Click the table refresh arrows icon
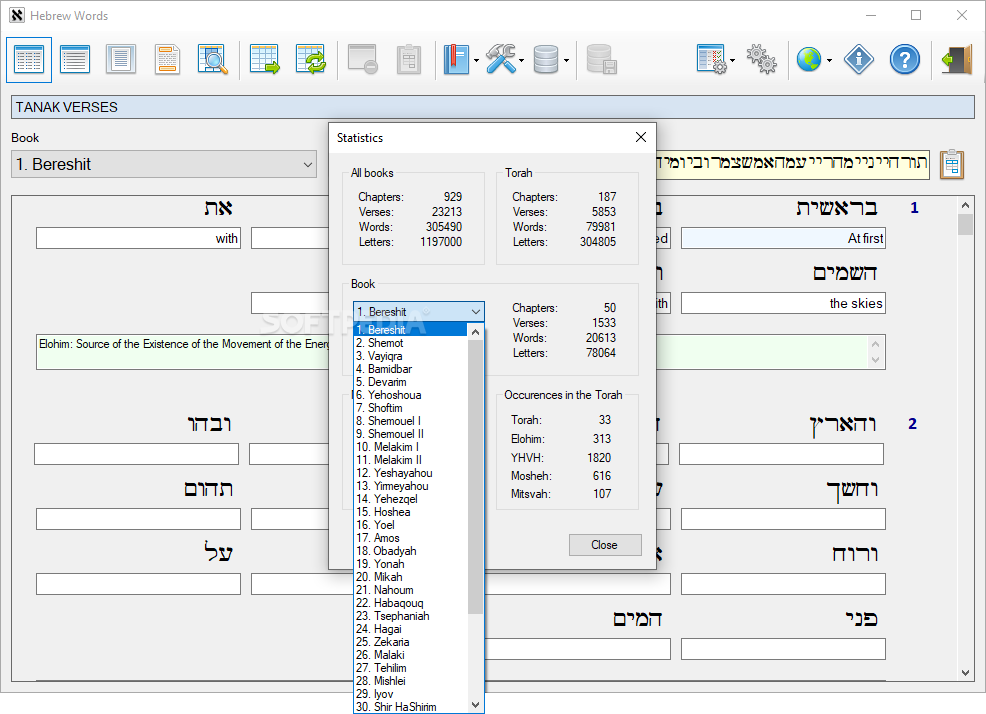 pos(311,60)
